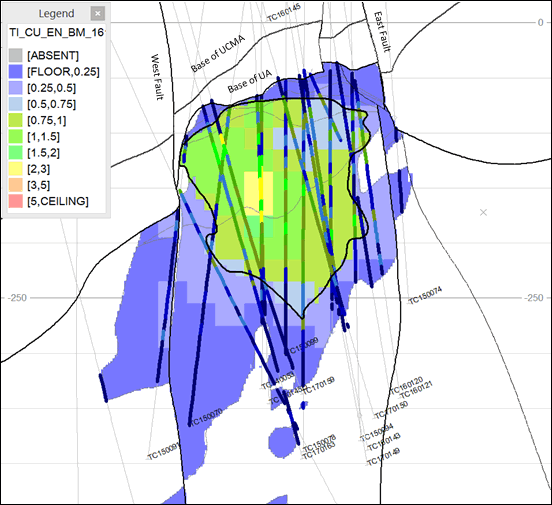Select the TI_CU_EN_BM_16 legend heading
The height and width of the screenshot is (505, 552).
point(56,32)
